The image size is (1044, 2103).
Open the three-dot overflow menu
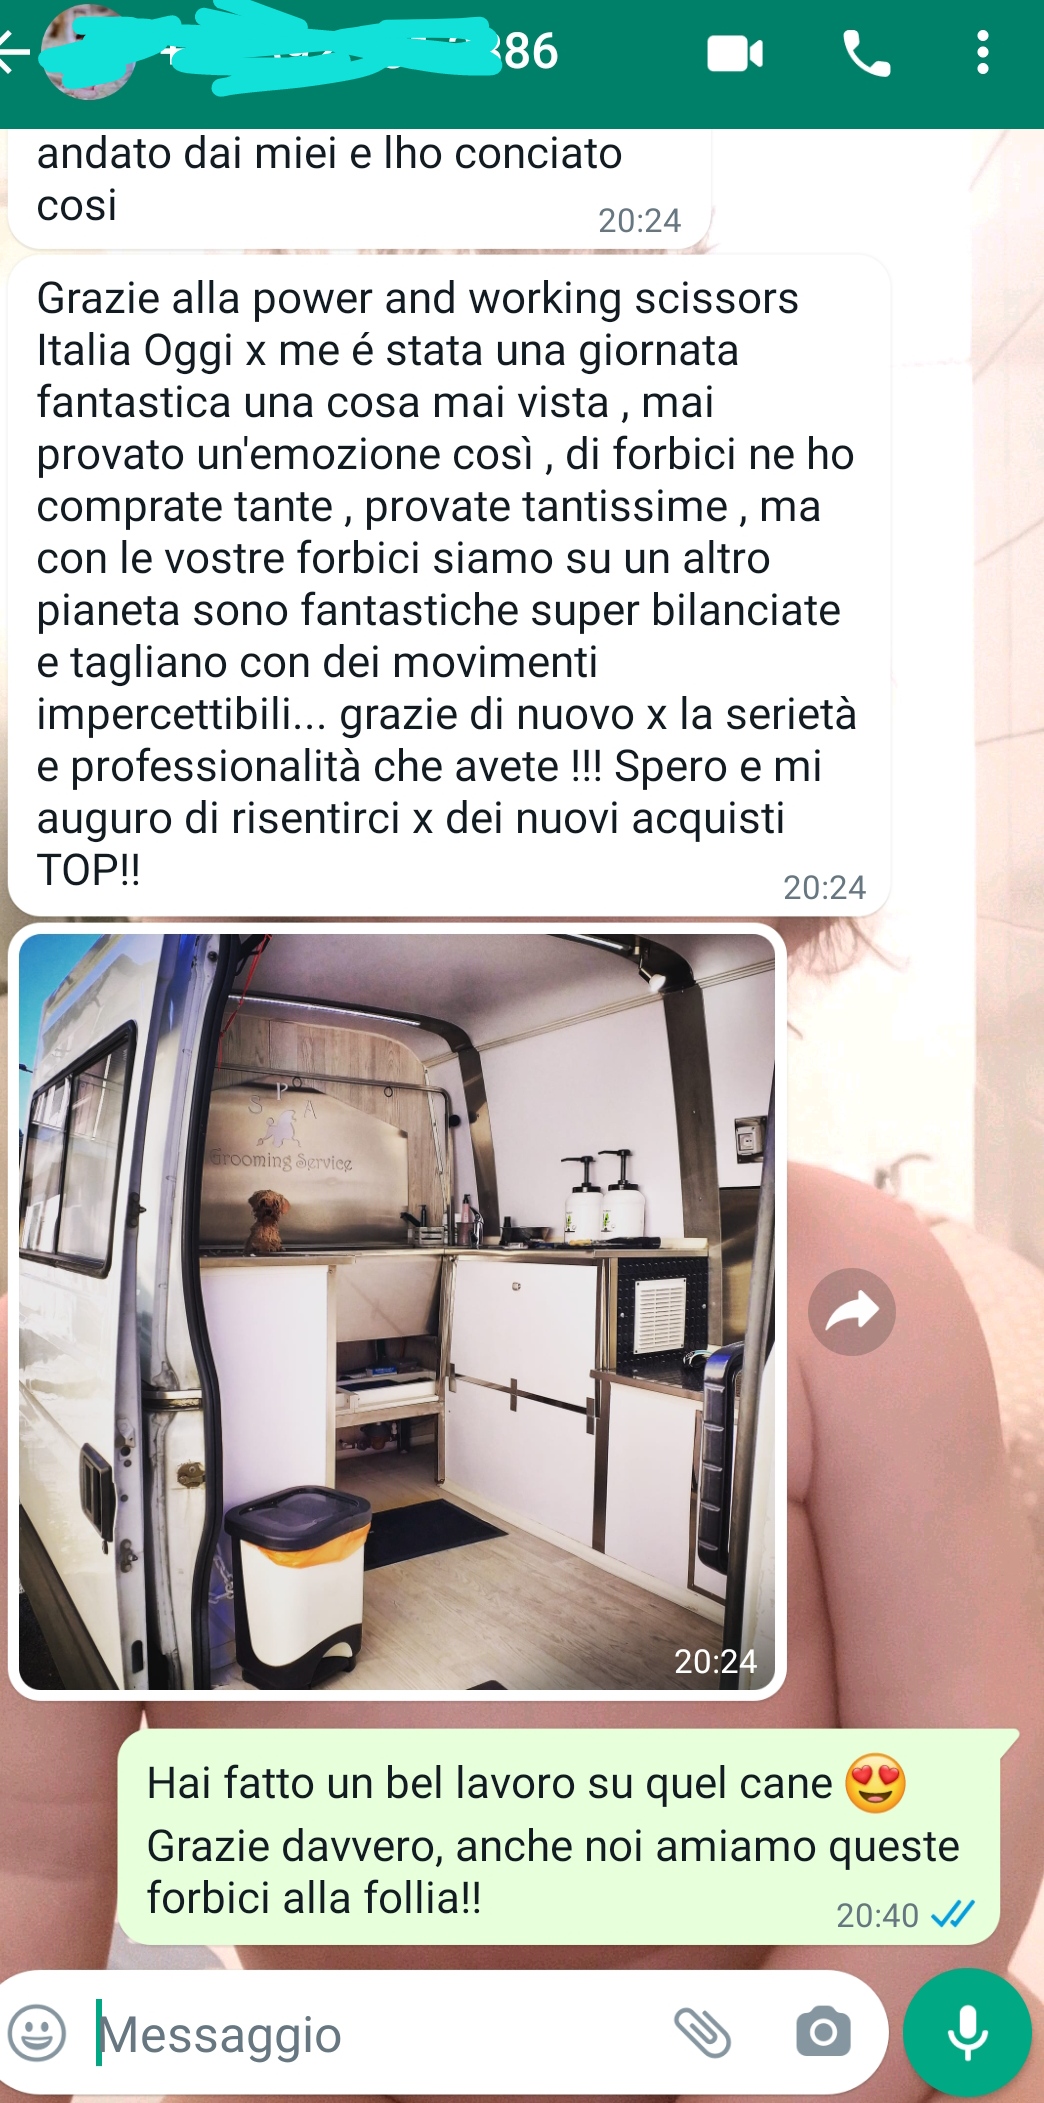tap(983, 53)
